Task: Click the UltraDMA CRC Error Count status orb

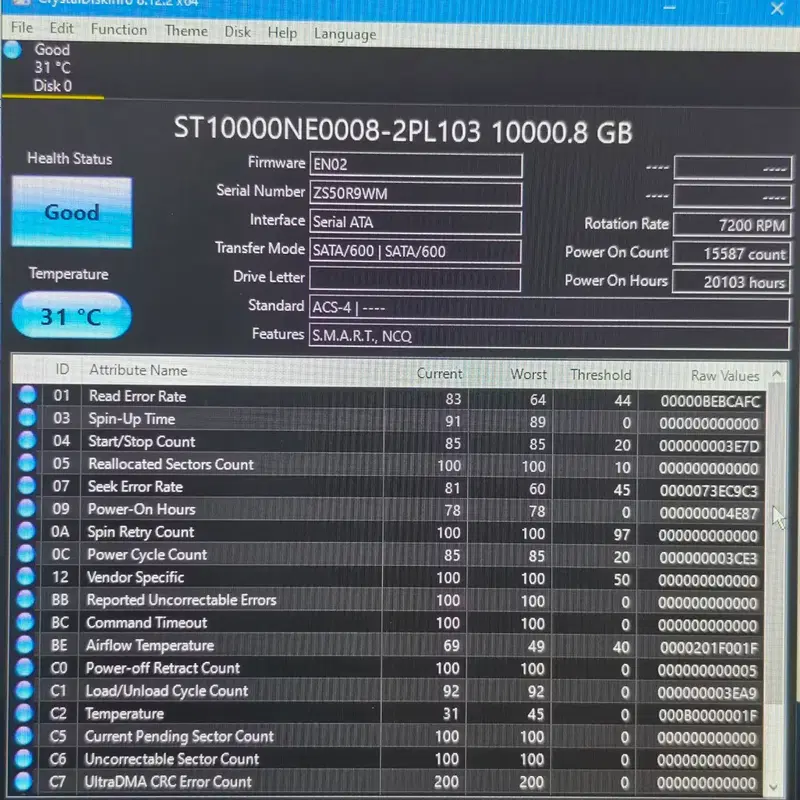Action: (x=23, y=781)
